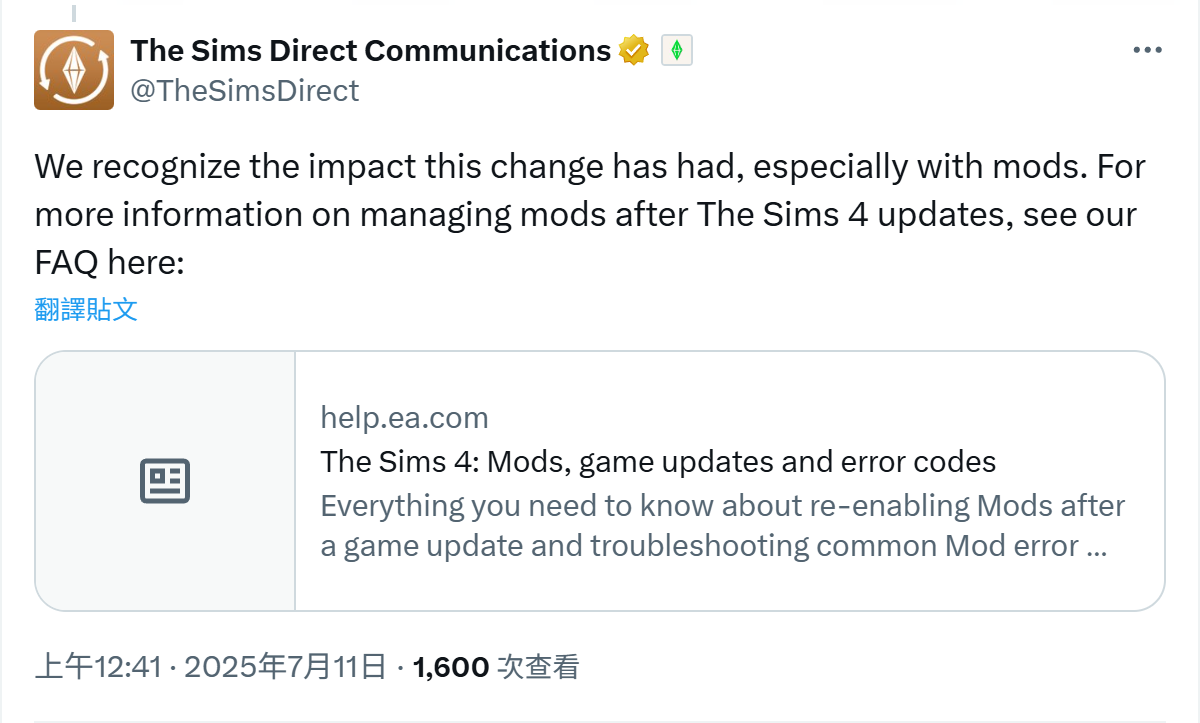Open the three-dot more options menu

tap(1146, 51)
